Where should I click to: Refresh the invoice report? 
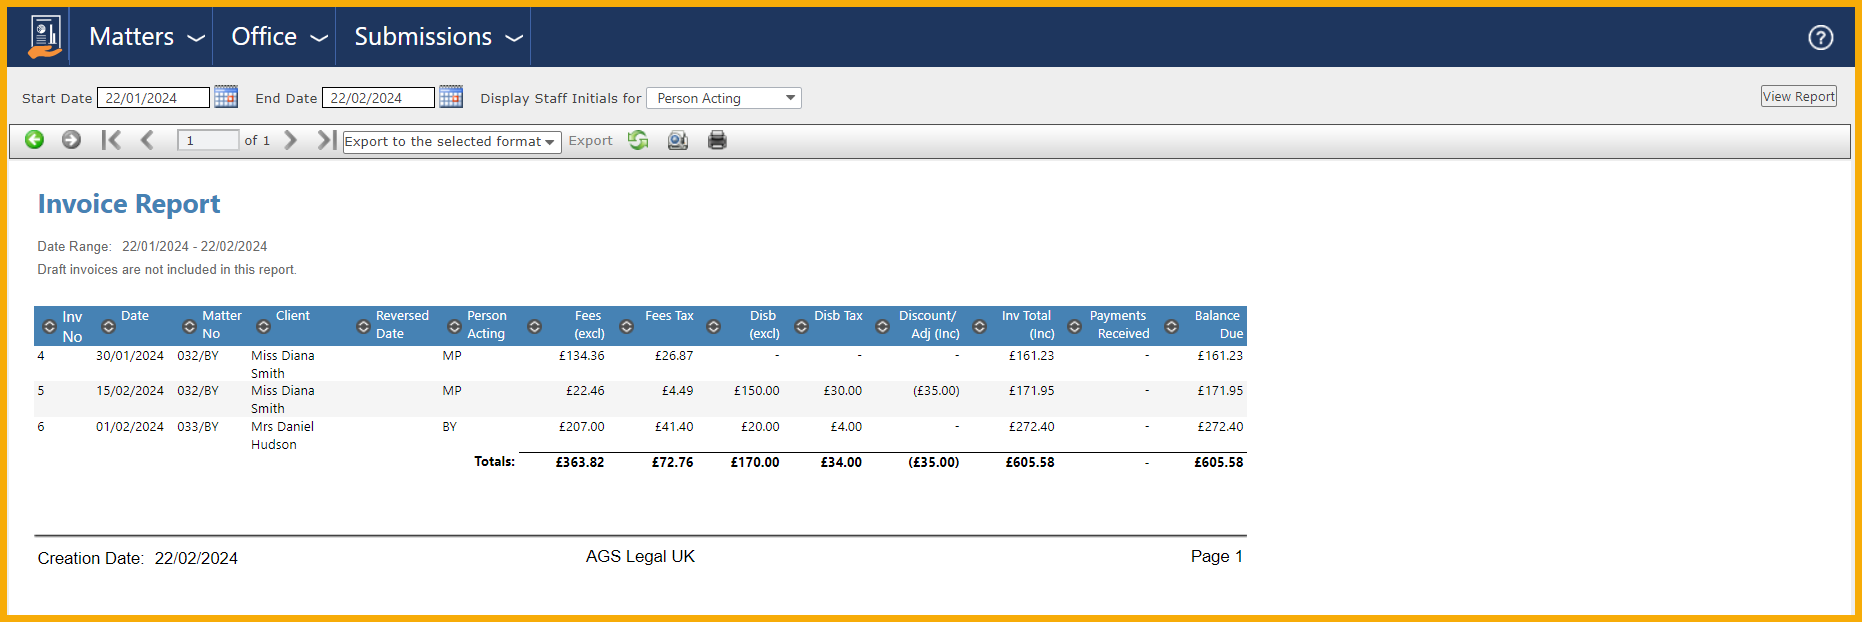coord(638,140)
